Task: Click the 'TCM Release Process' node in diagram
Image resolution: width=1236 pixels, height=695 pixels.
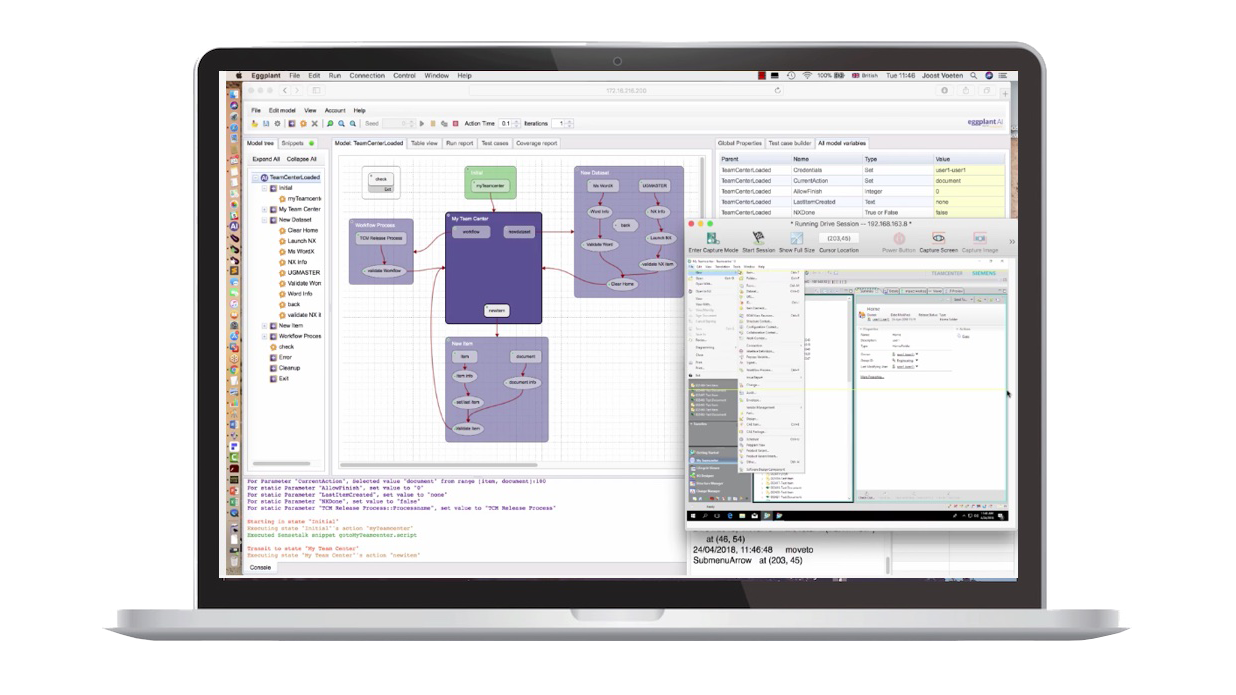Action: [x=380, y=238]
